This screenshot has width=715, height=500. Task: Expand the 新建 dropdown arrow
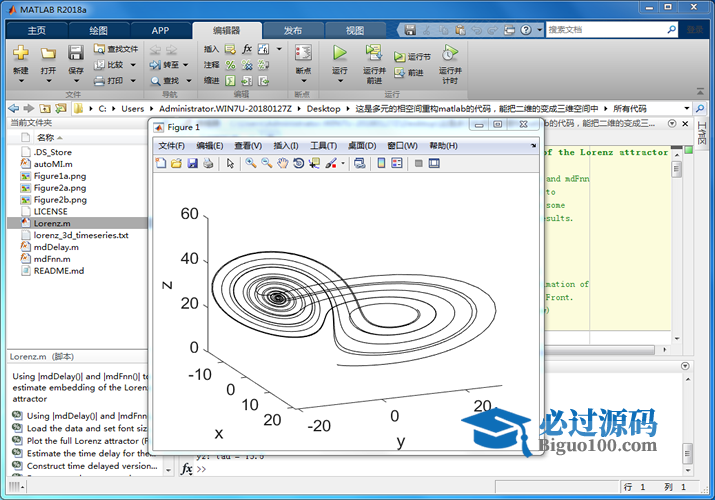[21, 81]
